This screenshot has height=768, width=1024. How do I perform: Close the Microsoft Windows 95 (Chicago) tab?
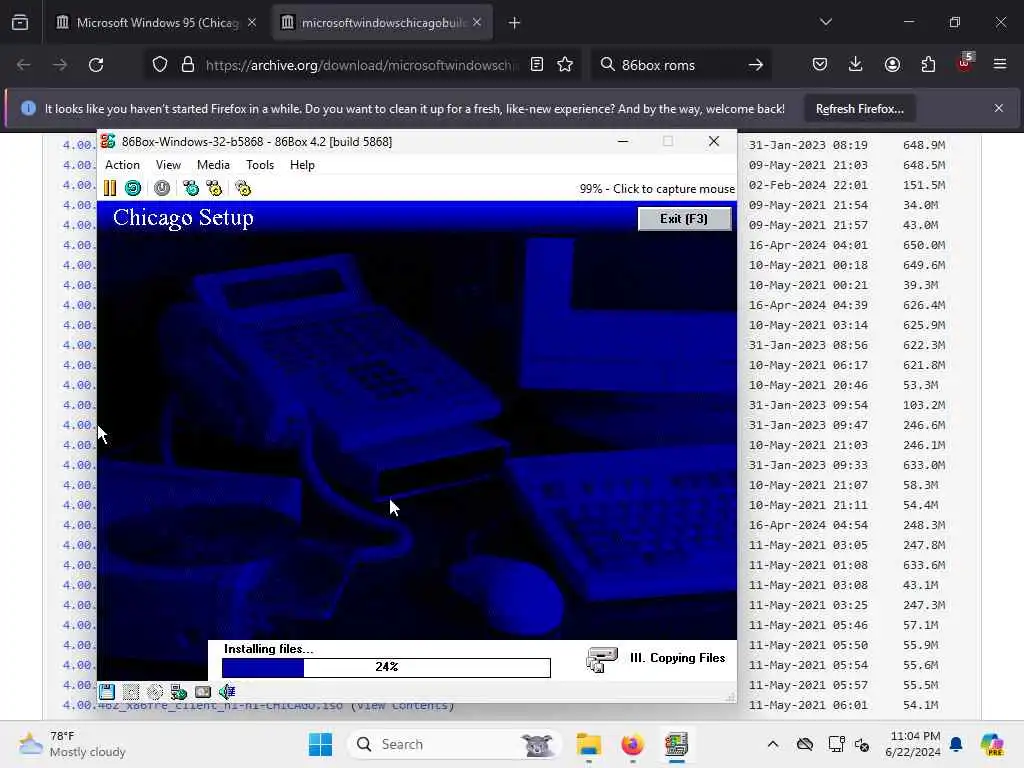click(x=252, y=23)
